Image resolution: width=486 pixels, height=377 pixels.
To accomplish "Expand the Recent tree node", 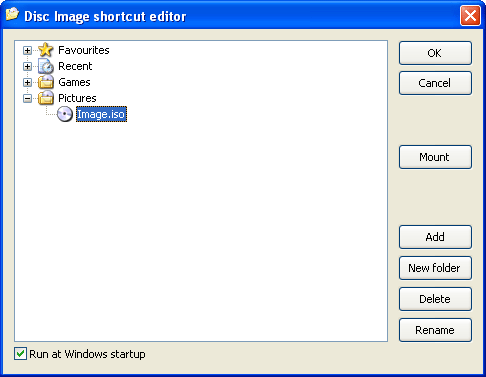I will [27, 66].
